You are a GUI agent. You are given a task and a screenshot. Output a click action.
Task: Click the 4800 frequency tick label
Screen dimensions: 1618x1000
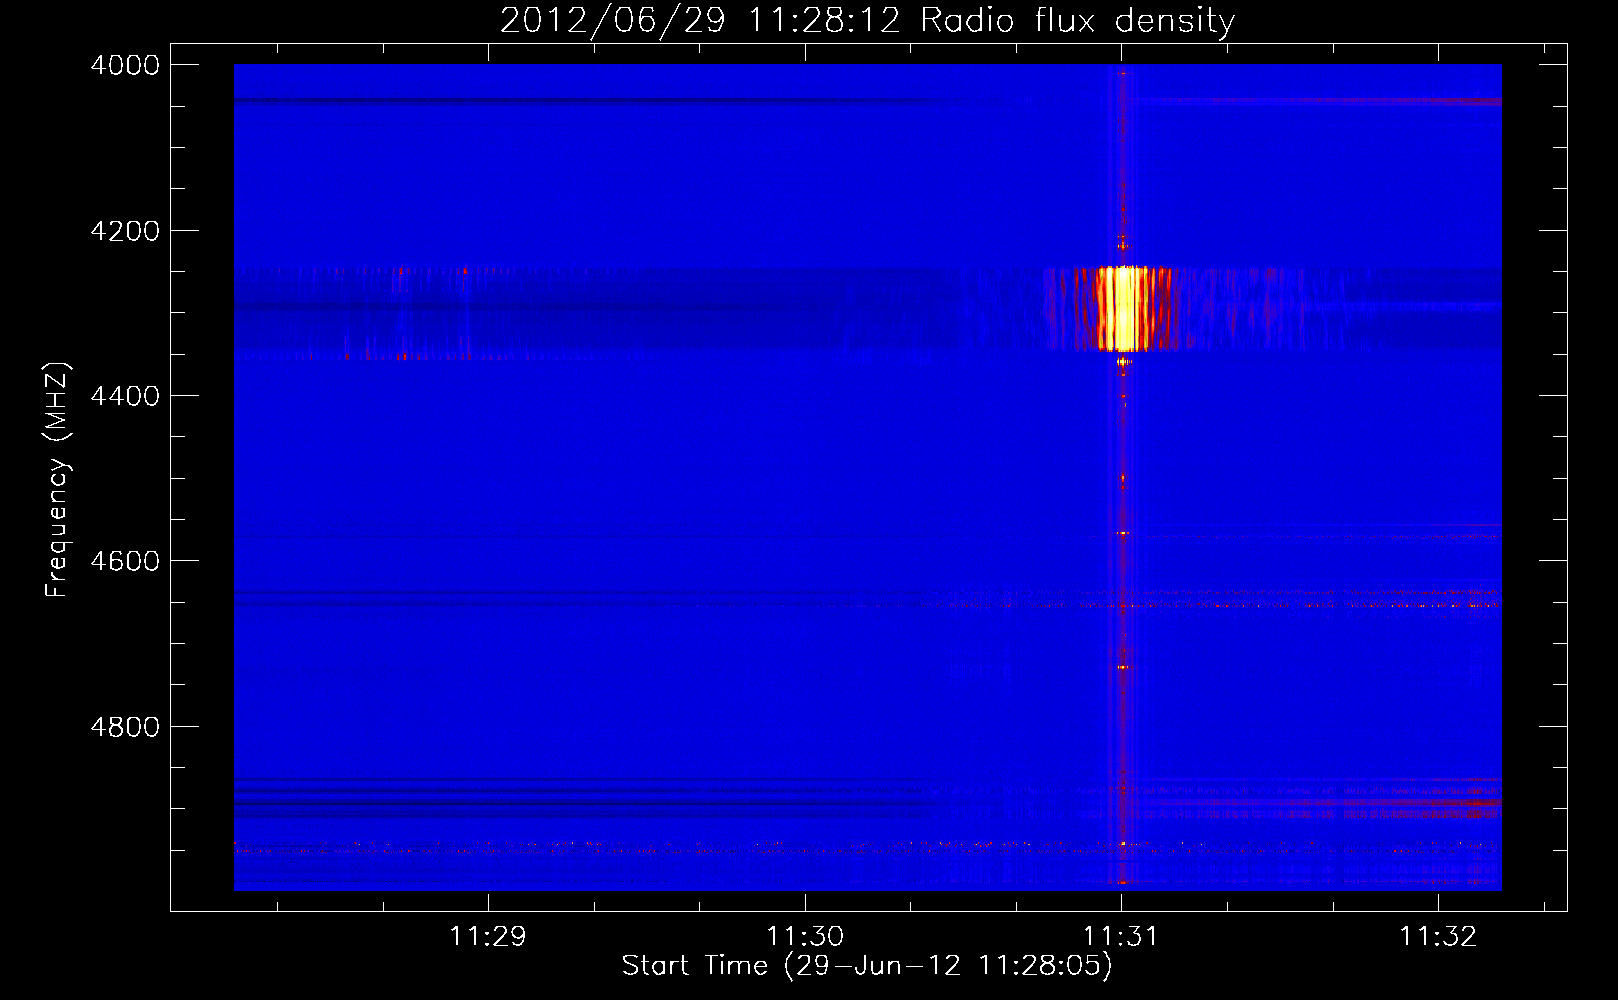(x=125, y=727)
